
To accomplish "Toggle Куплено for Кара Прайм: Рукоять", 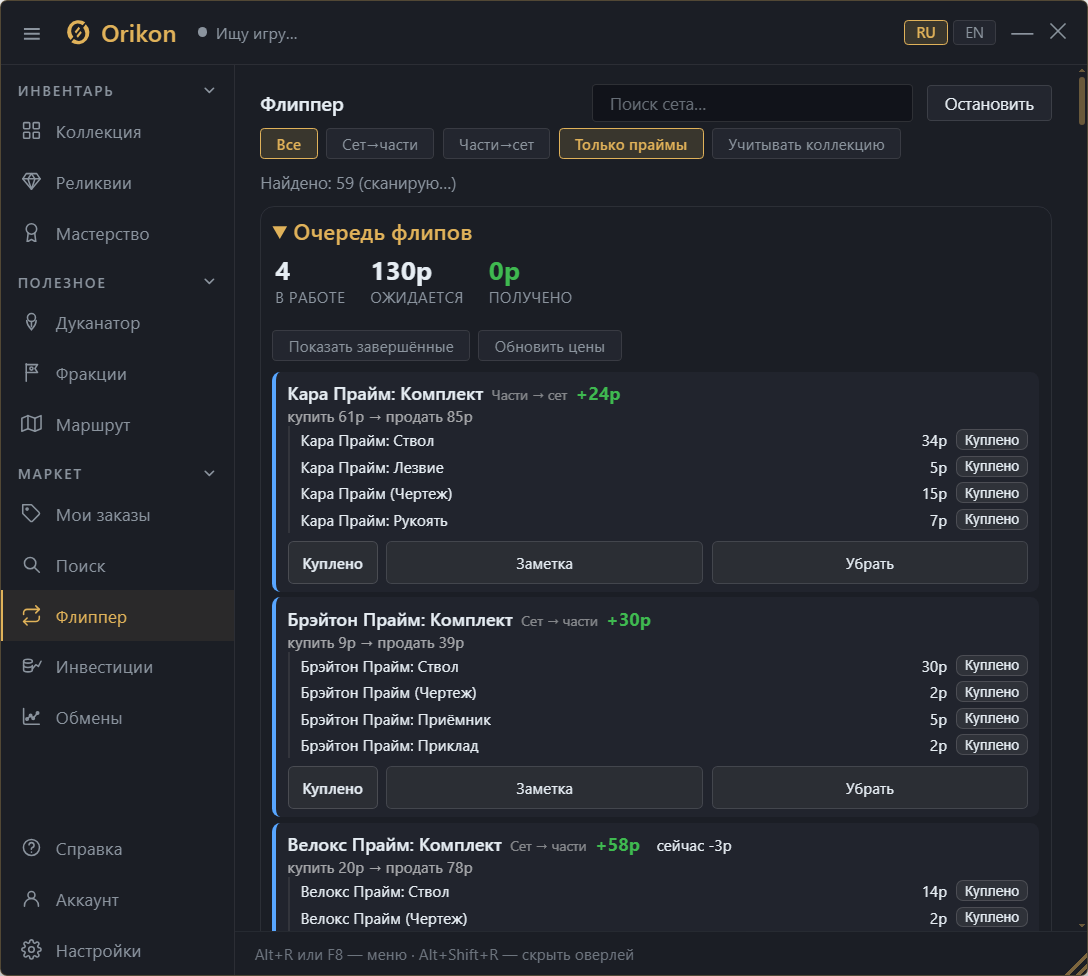I will click(992, 520).
